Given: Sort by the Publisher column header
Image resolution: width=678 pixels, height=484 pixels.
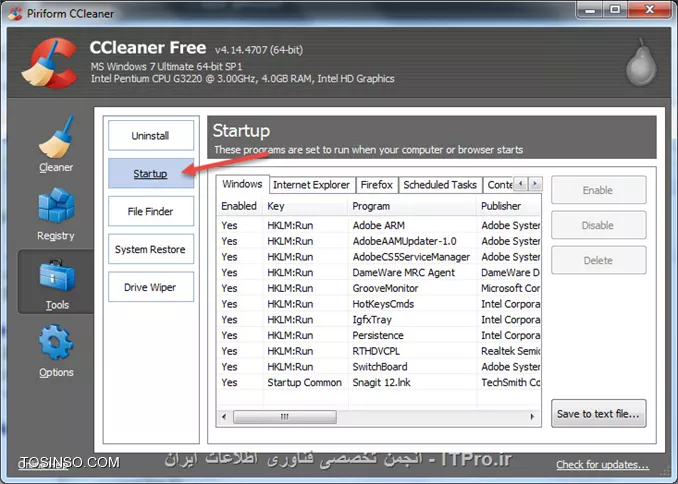Looking at the screenshot, I should pyautogui.click(x=509, y=206).
